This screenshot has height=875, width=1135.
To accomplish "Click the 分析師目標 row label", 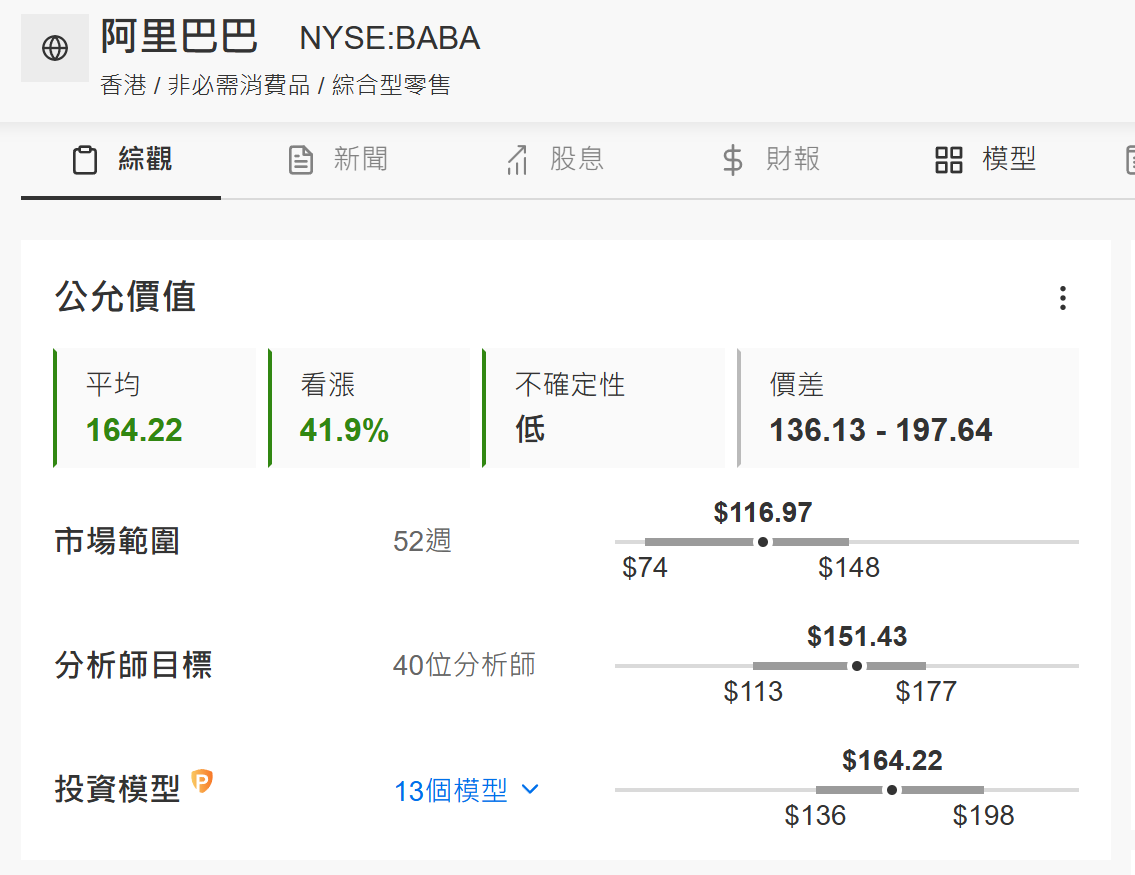I will coord(133,665).
